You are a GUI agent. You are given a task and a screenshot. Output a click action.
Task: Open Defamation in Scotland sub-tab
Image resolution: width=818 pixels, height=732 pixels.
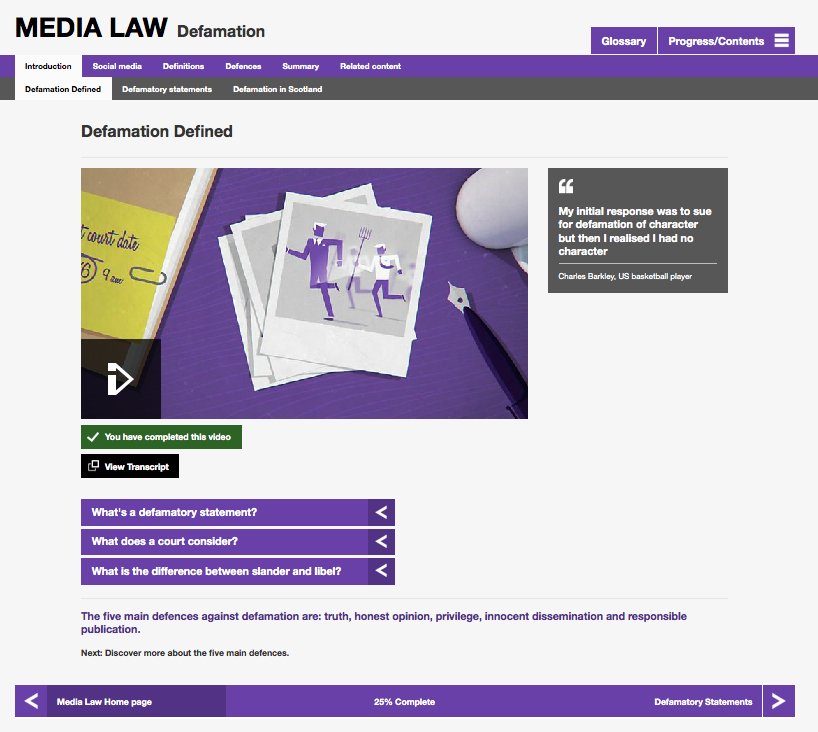point(277,89)
